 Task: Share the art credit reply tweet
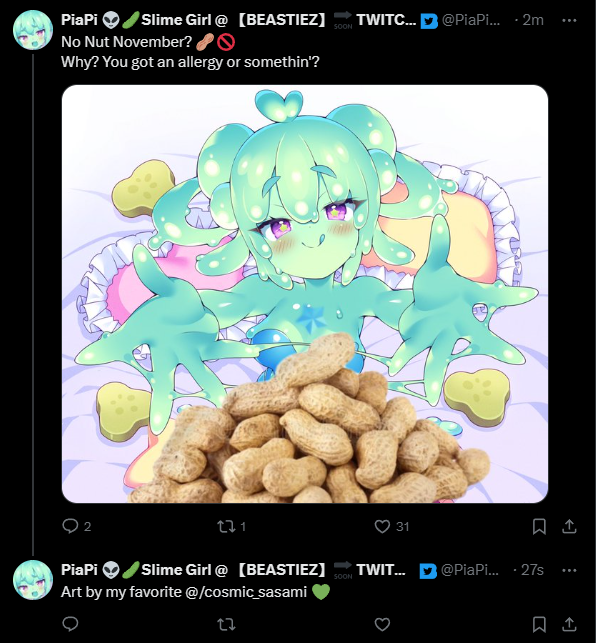569,624
